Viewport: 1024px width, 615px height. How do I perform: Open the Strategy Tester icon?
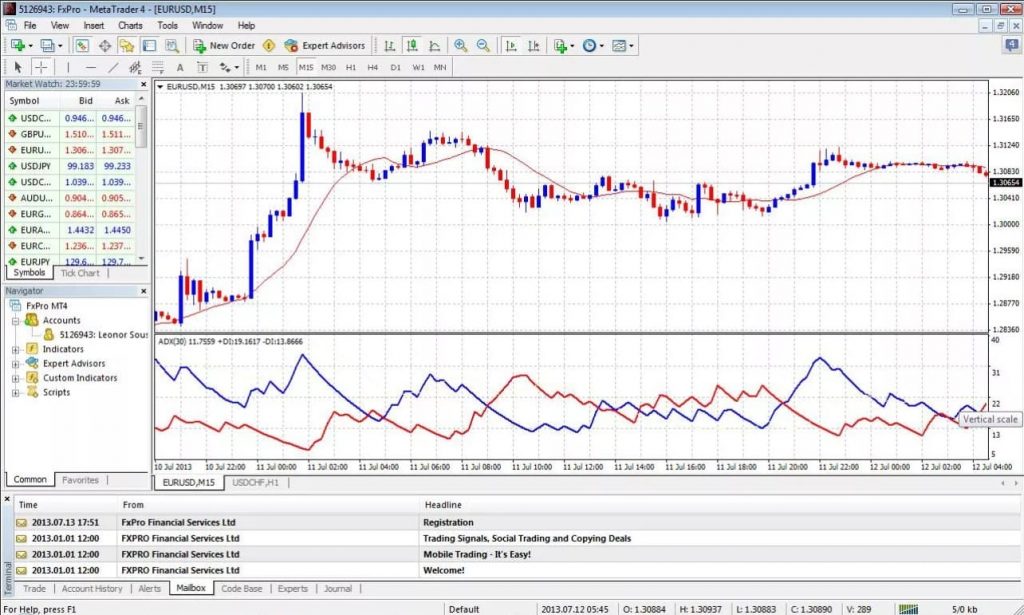pyautogui.click(x=172, y=45)
